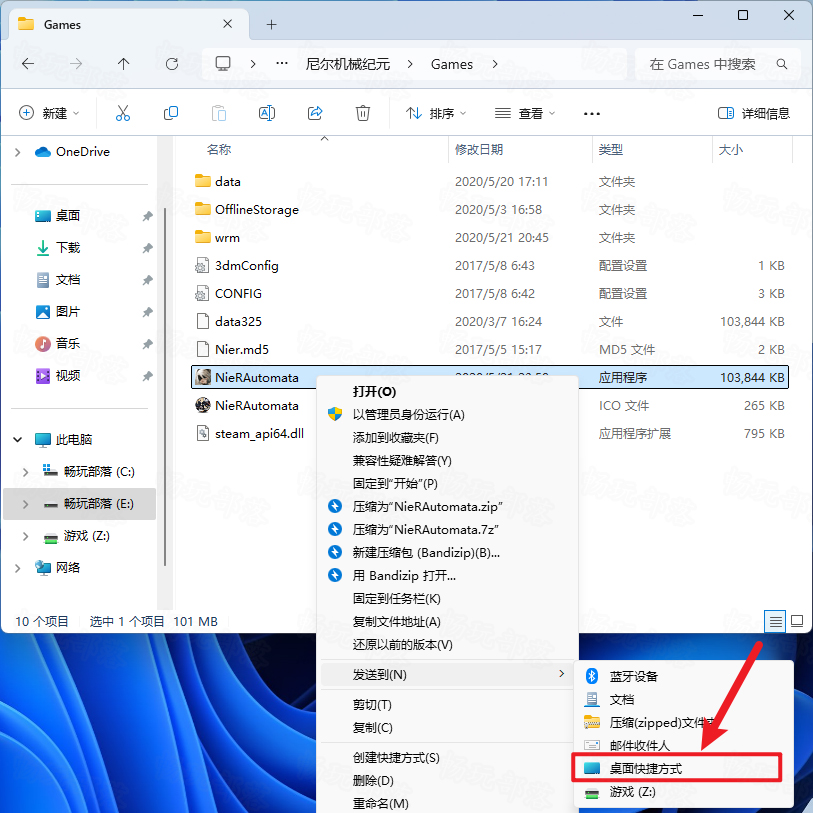Expand the Network node

tap(18, 568)
